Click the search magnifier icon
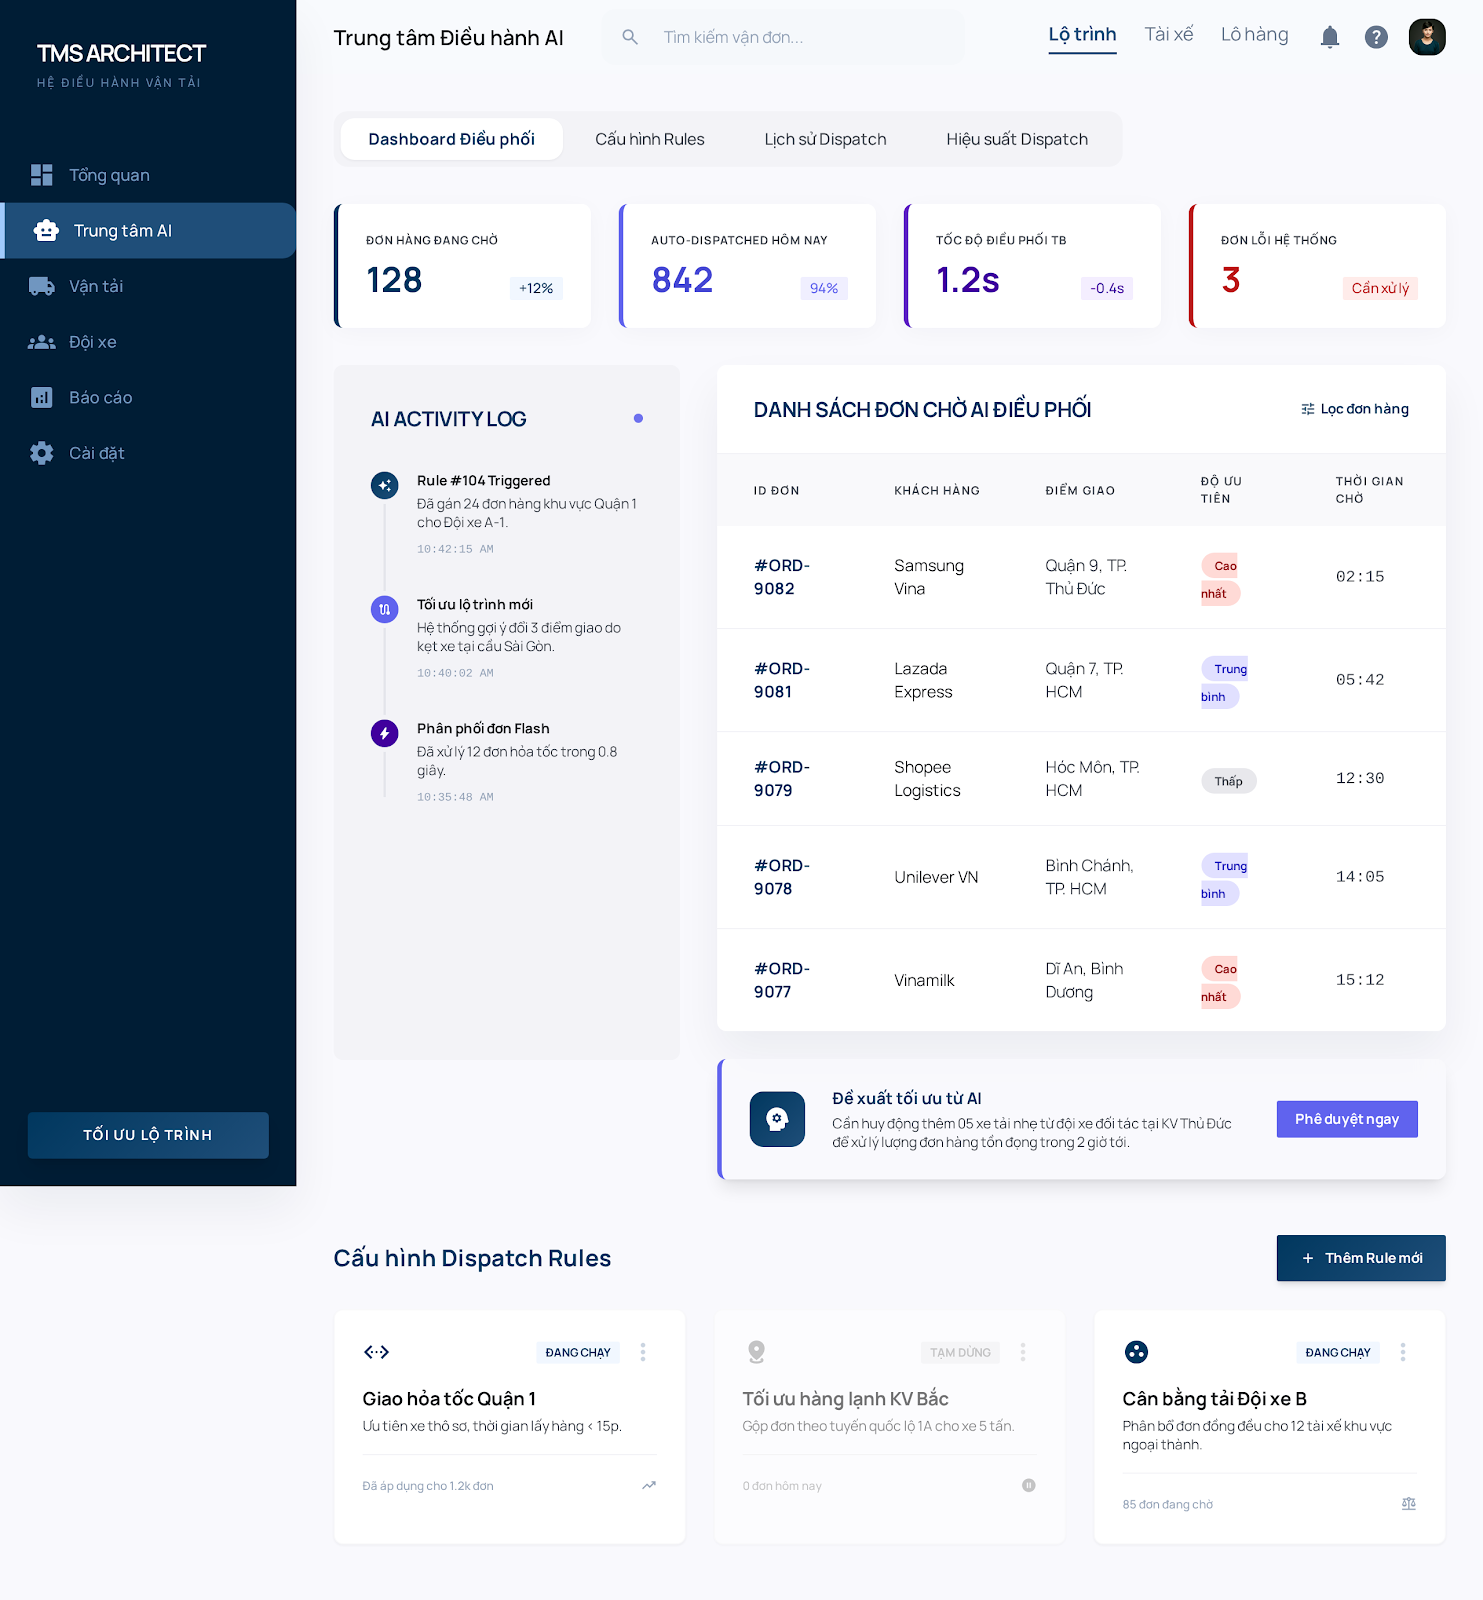Image resolution: width=1483 pixels, height=1600 pixels. pos(630,37)
